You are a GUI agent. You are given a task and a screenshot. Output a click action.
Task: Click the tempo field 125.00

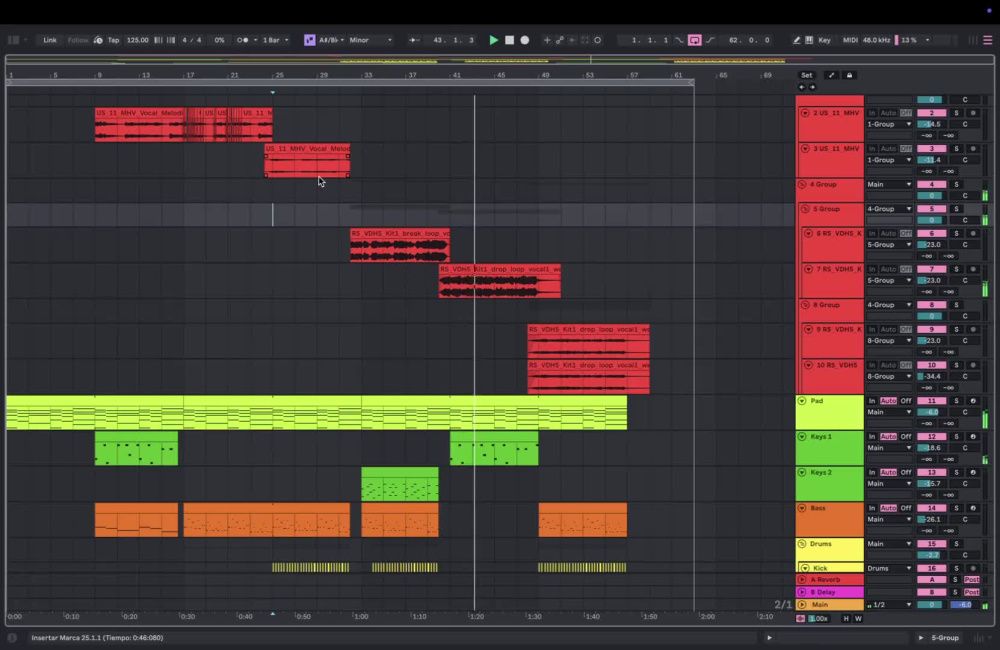pyautogui.click(x=137, y=40)
